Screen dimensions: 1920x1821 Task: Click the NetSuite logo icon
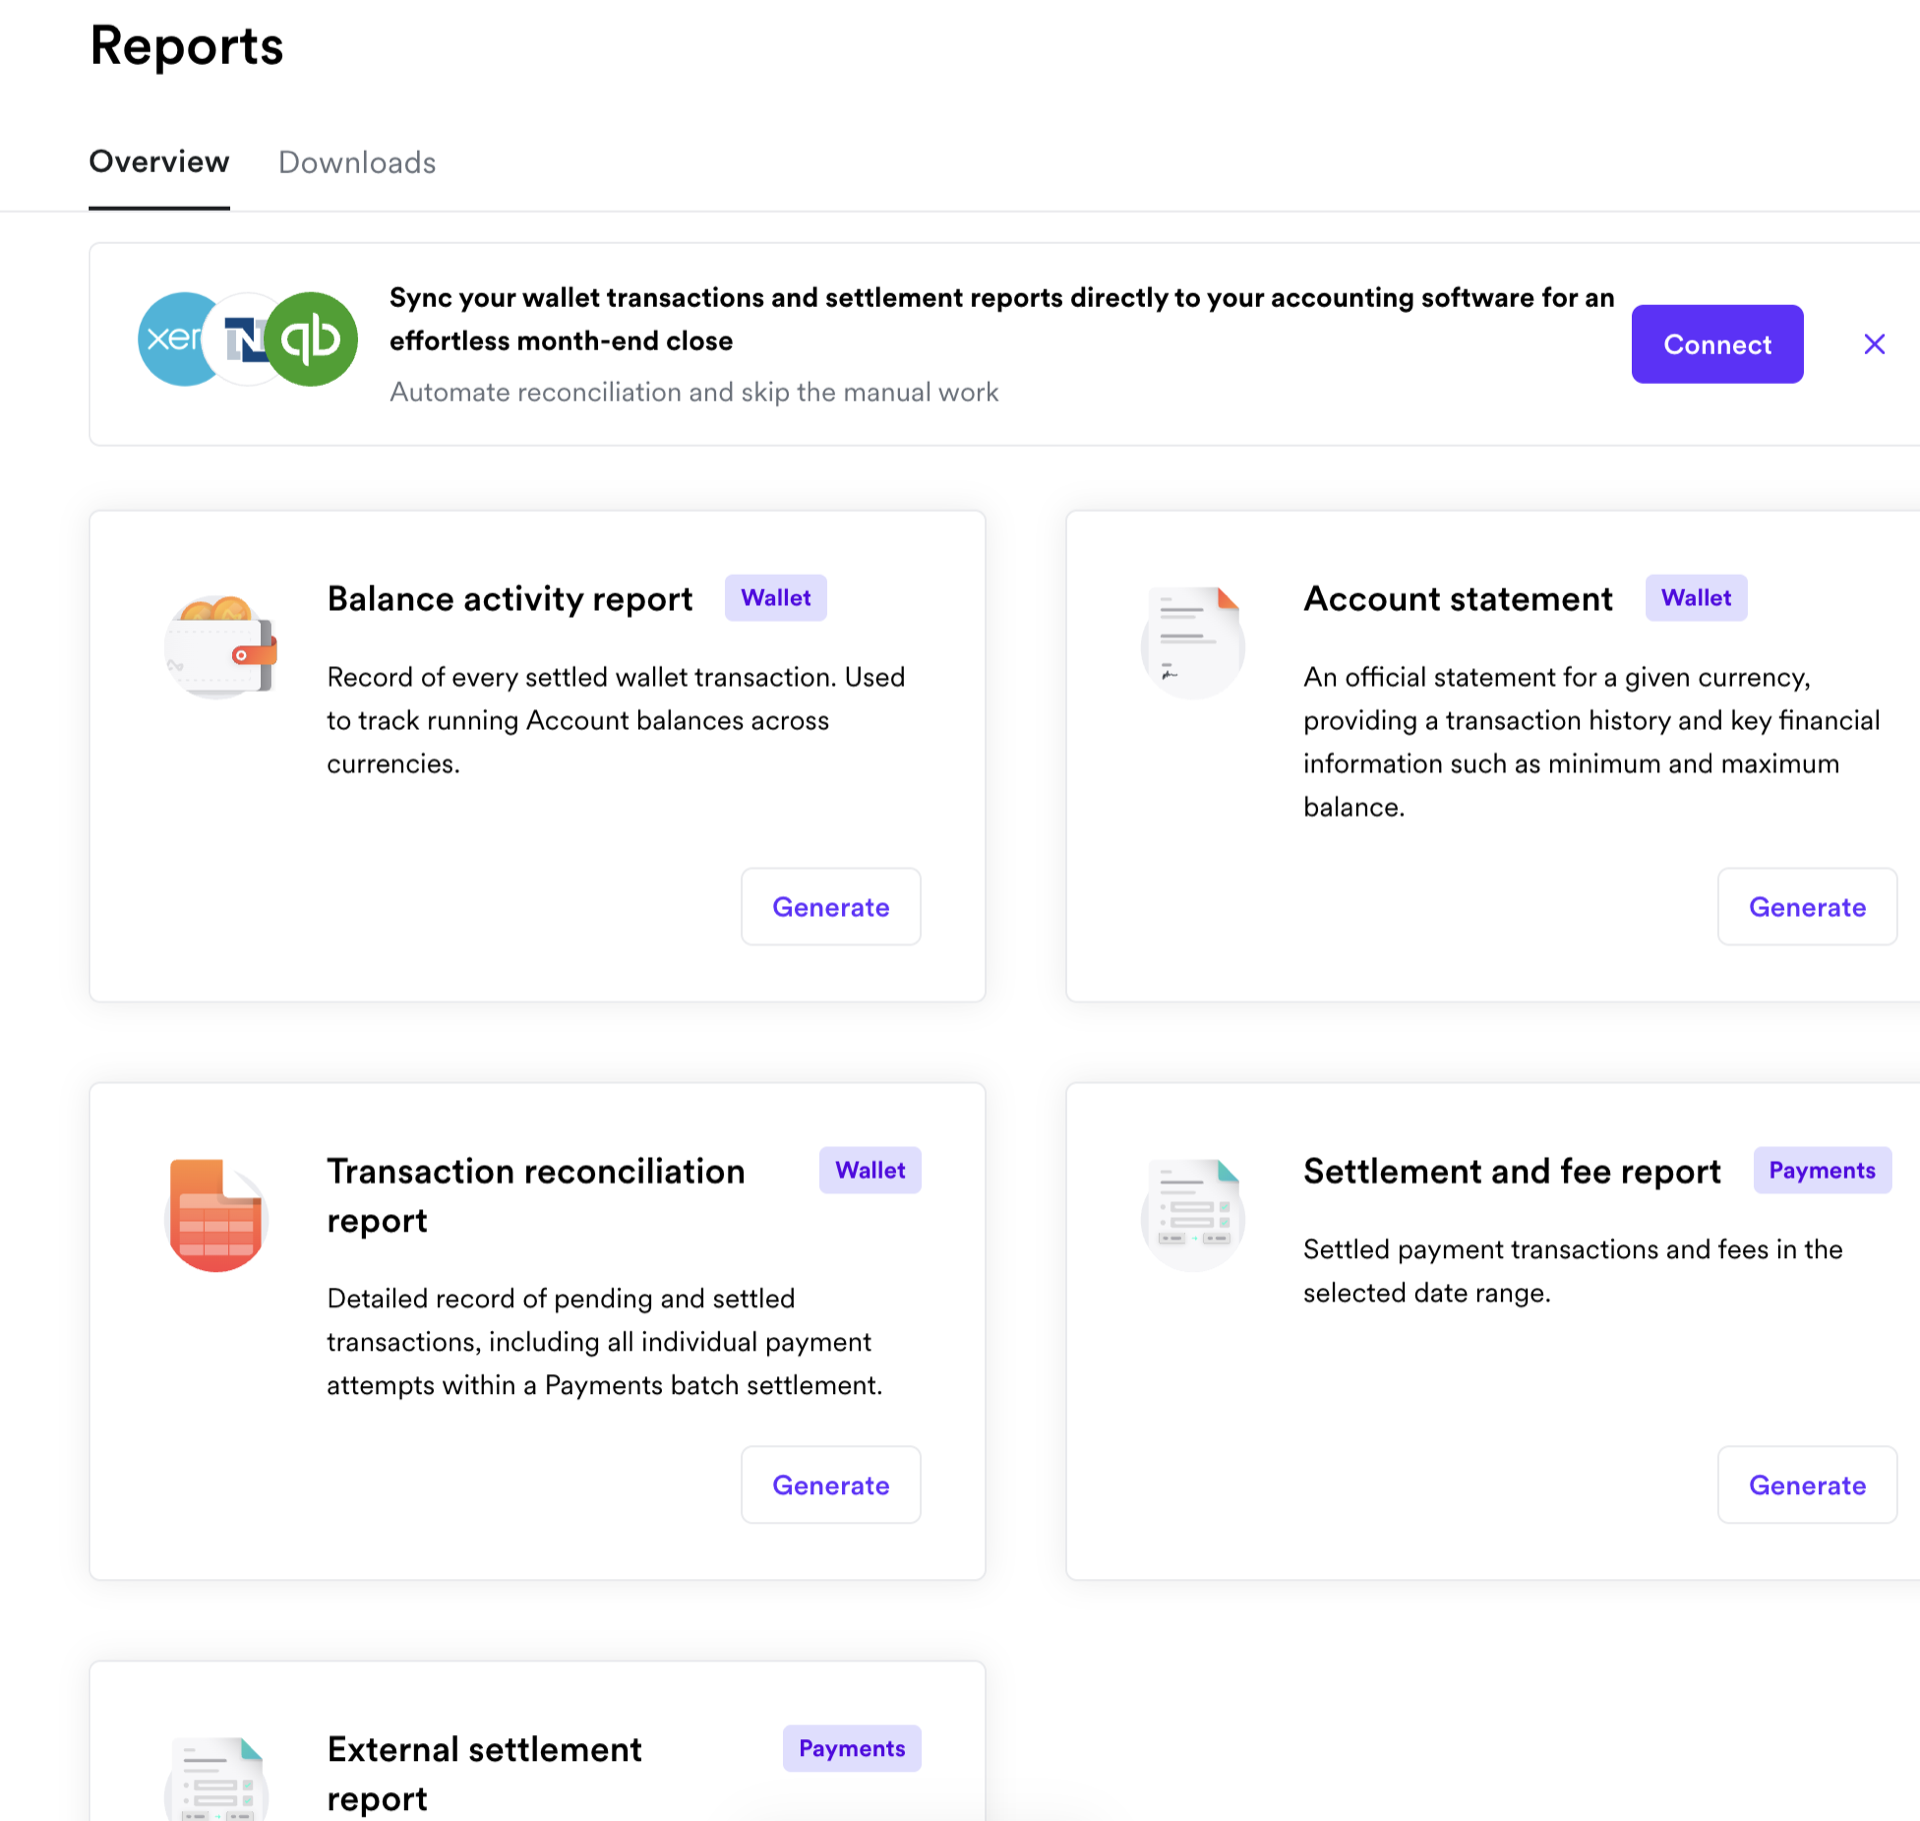[x=242, y=339]
